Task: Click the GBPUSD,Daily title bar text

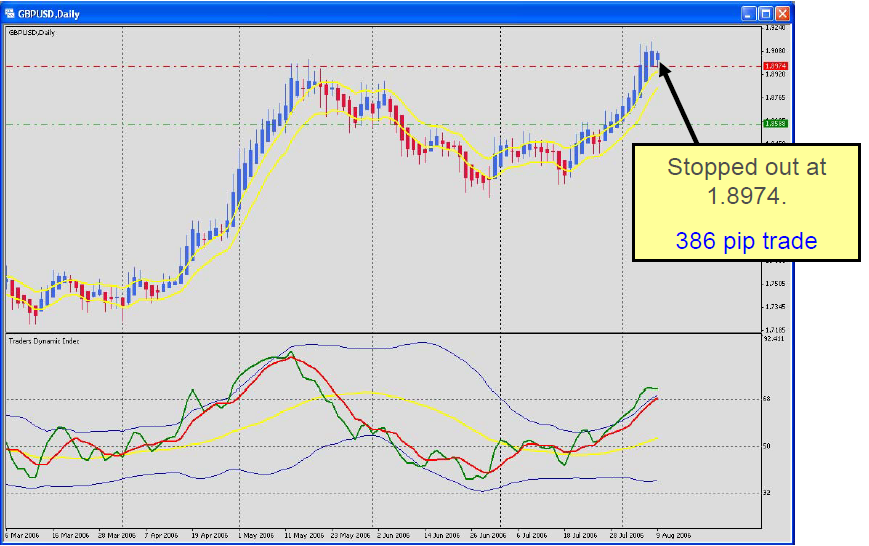Action: (49, 14)
